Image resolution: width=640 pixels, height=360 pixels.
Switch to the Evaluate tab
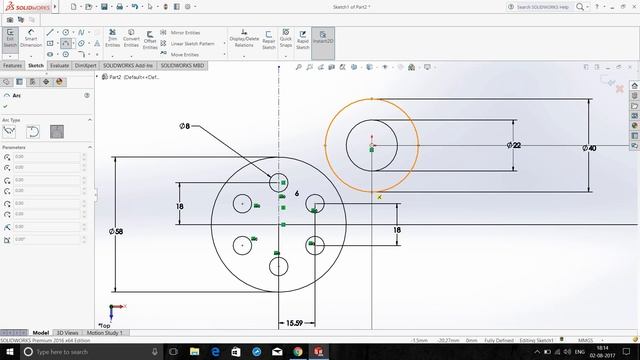coord(60,65)
